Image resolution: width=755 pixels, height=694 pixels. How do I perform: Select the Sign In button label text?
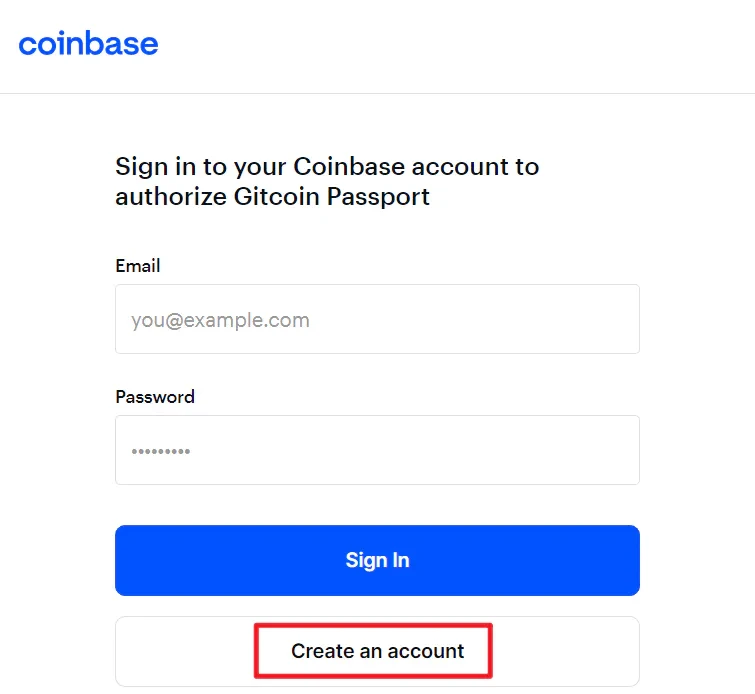377,560
